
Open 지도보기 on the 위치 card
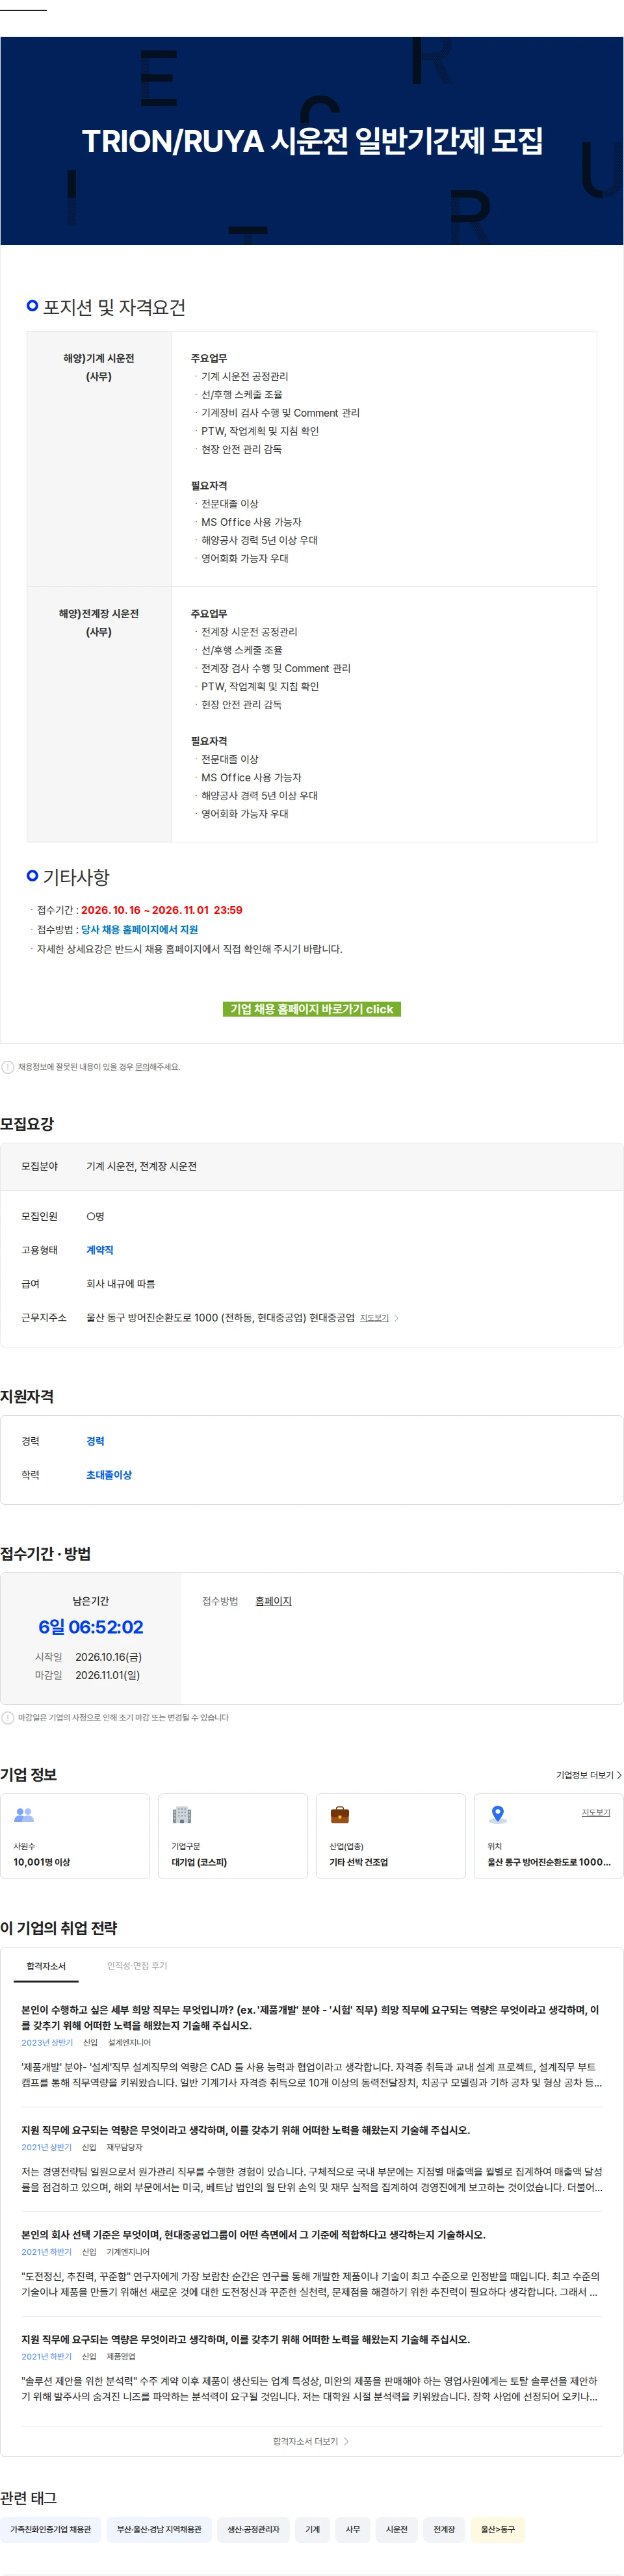click(596, 1812)
